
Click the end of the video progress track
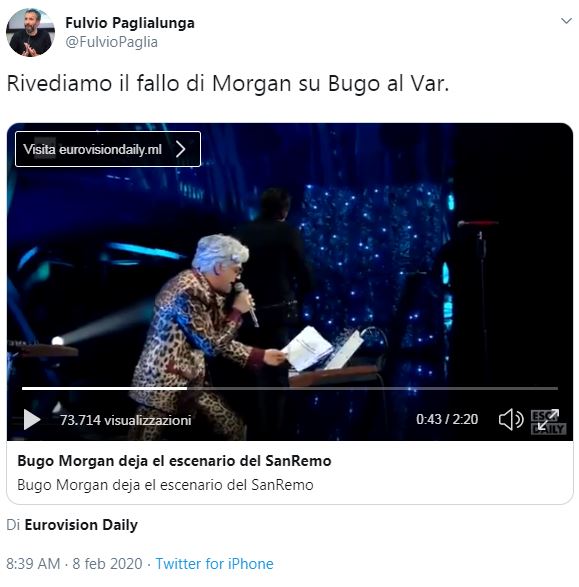[556, 389]
